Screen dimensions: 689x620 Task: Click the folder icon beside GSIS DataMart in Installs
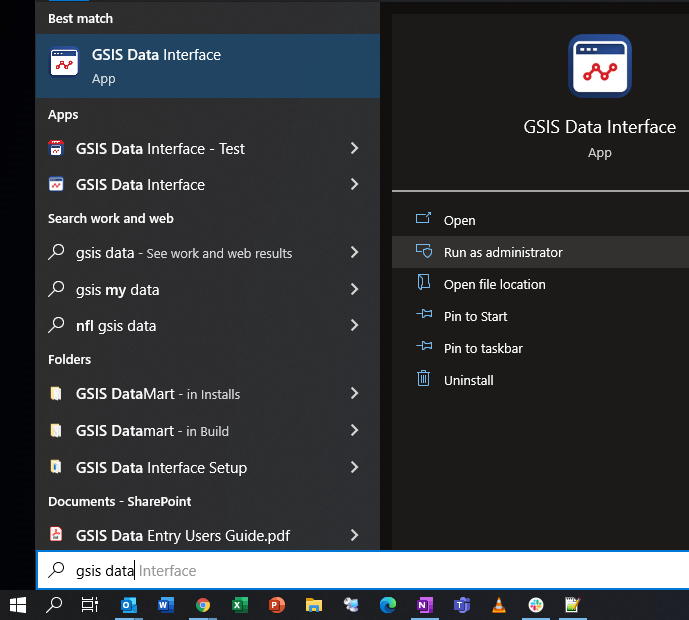click(56, 393)
